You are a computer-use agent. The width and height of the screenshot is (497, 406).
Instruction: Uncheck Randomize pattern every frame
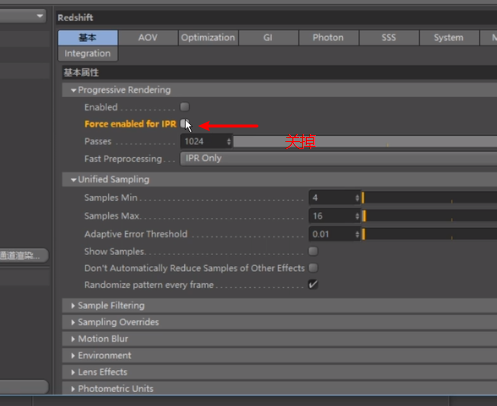(x=313, y=284)
